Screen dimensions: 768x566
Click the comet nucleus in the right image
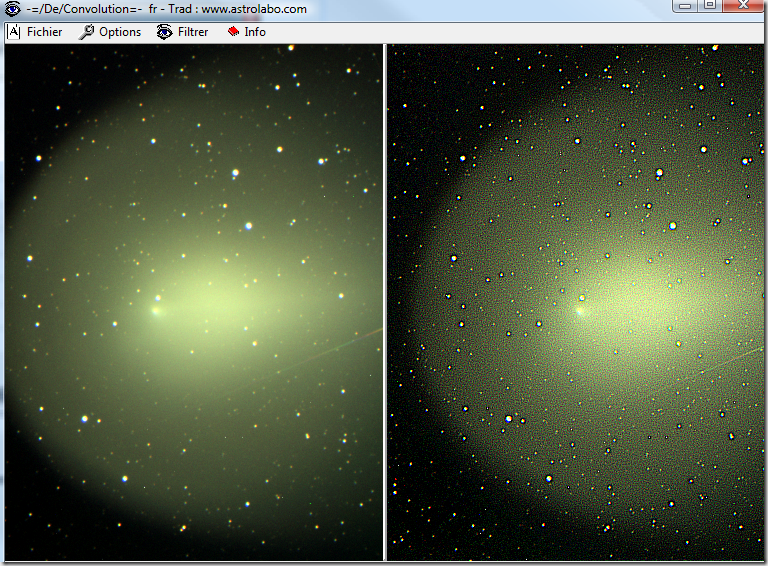580,311
